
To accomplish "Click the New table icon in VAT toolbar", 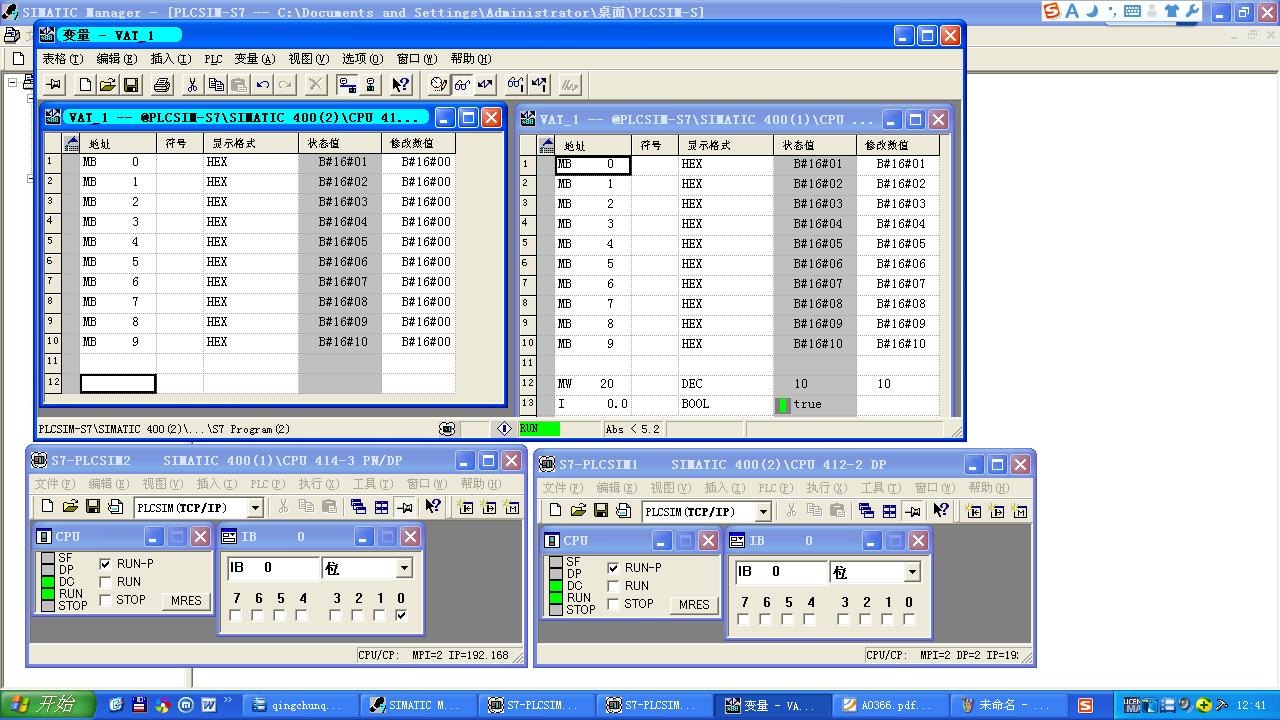I will [x=85, y=85].
